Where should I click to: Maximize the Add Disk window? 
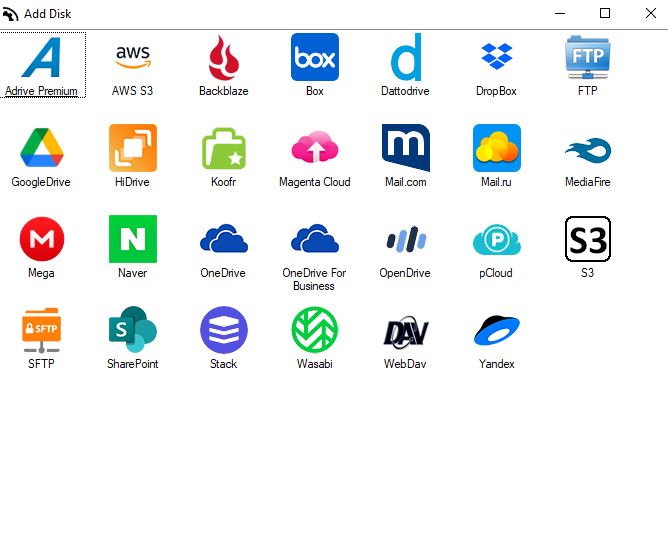[x=605, y=13]
